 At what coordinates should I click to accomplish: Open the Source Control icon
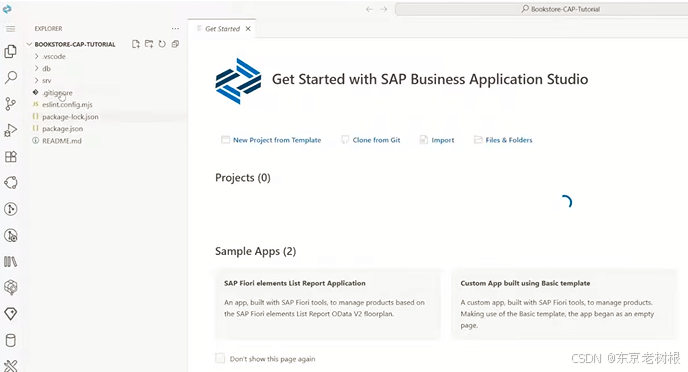(x=11, y=104)
